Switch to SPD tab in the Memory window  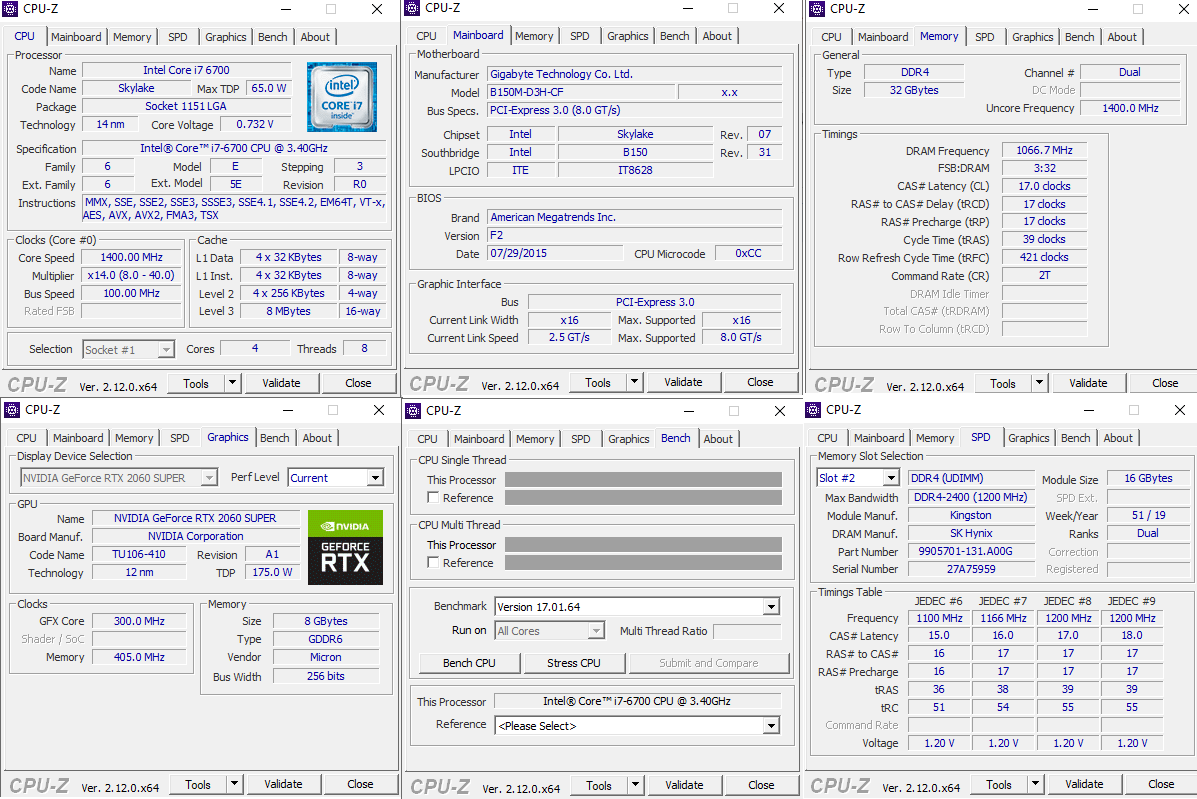coord(985,37)
